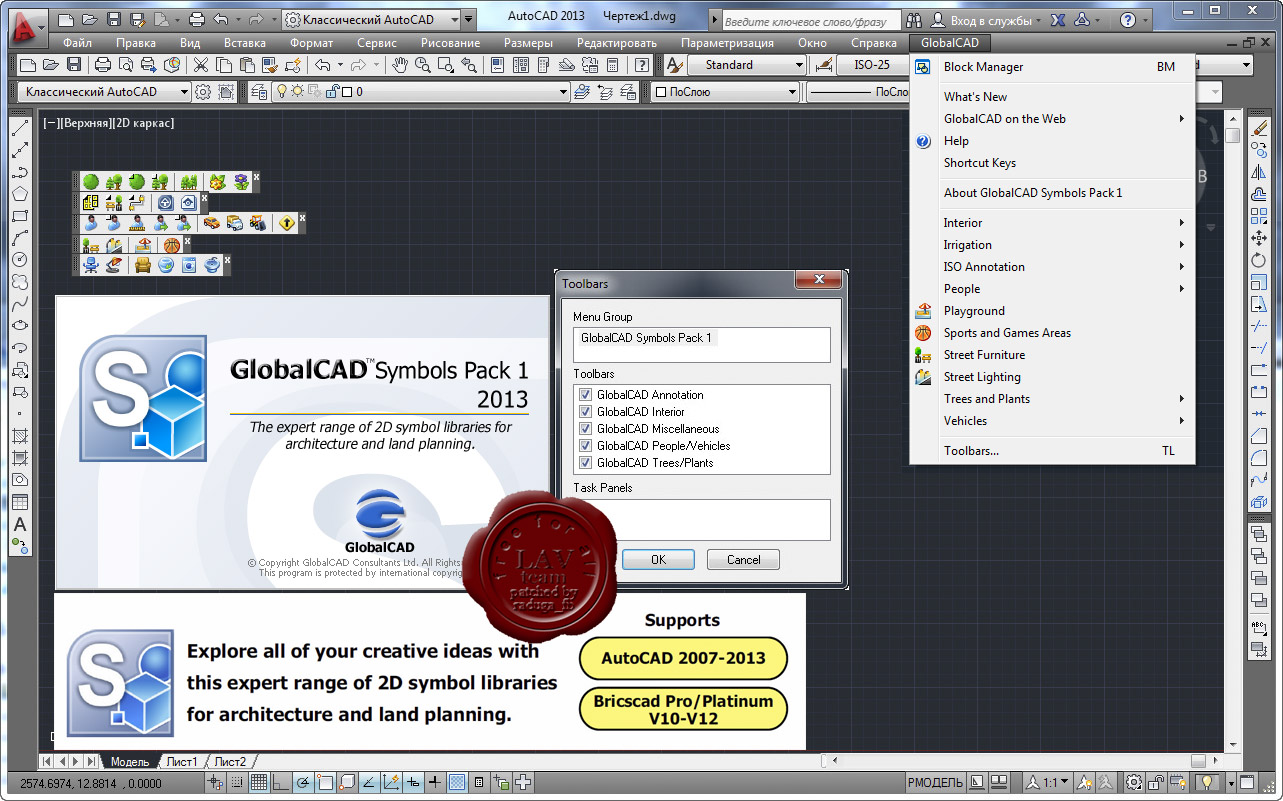Click the Plot (printer) icon in standard toolbar

pyautogui.click(x=102, y=65)
